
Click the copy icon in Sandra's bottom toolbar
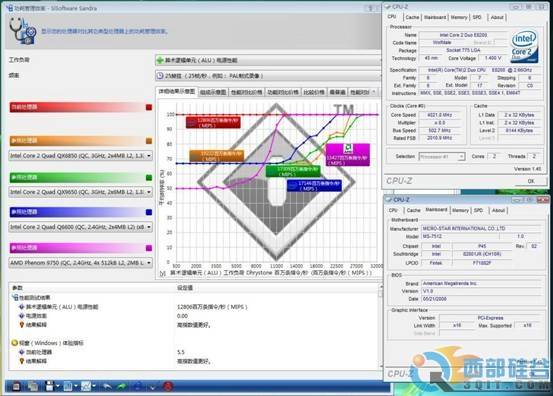32,386
